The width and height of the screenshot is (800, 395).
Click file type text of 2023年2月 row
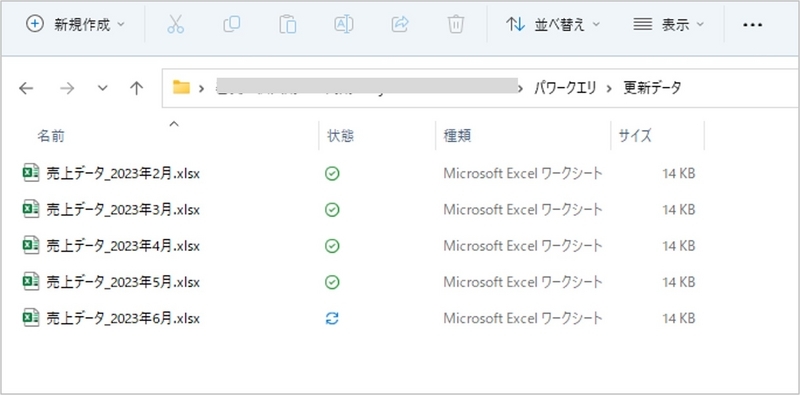pyautogui.click(x=522, y=174)
